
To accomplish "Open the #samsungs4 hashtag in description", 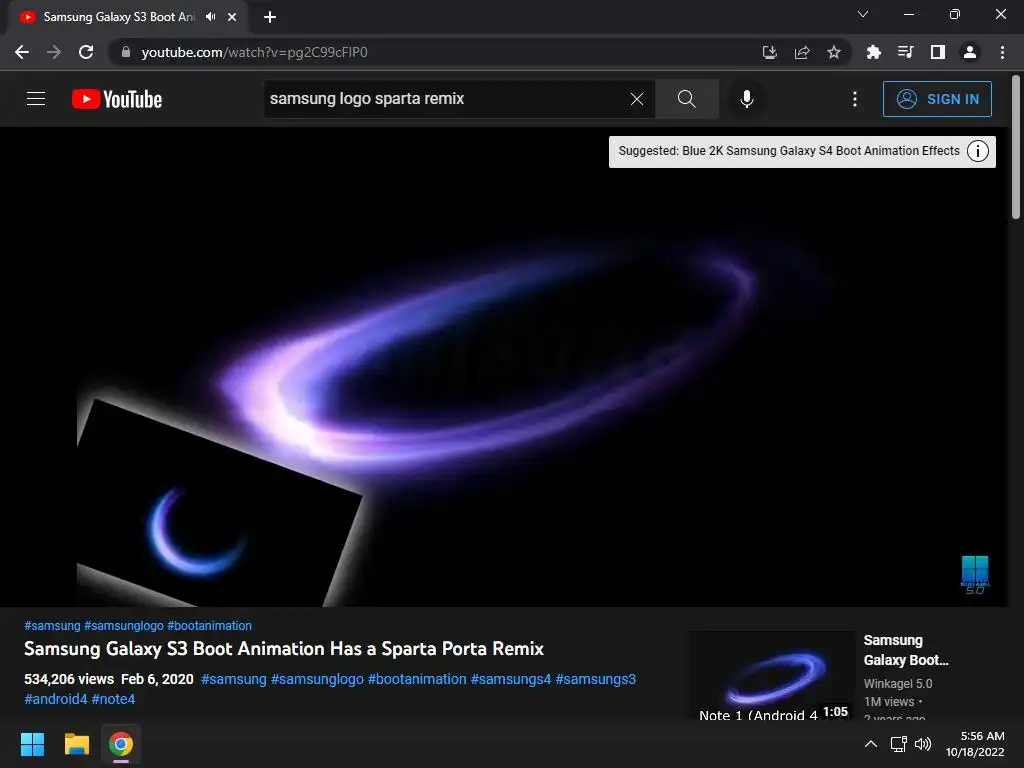I will (511, 679).
